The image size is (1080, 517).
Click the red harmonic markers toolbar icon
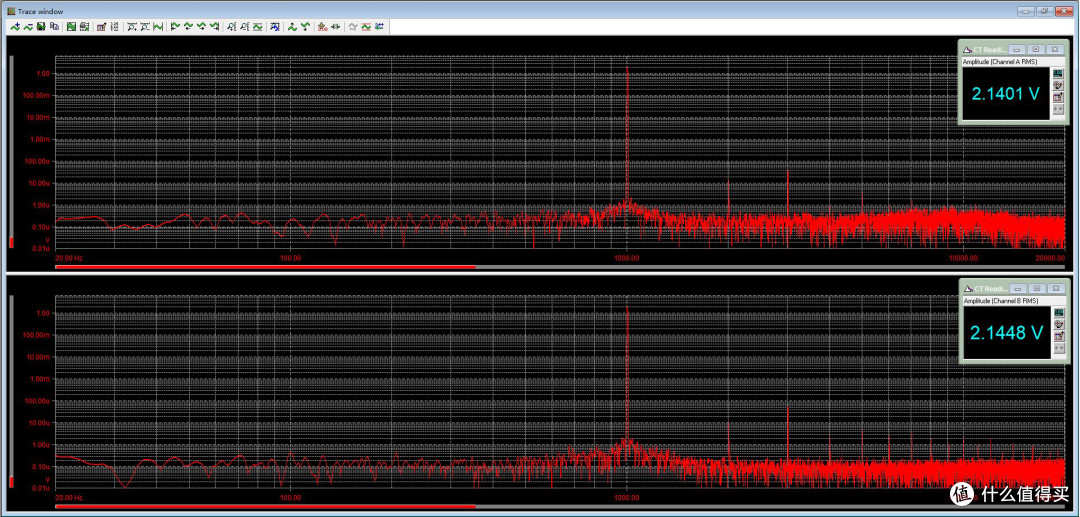tap(322, 27)
